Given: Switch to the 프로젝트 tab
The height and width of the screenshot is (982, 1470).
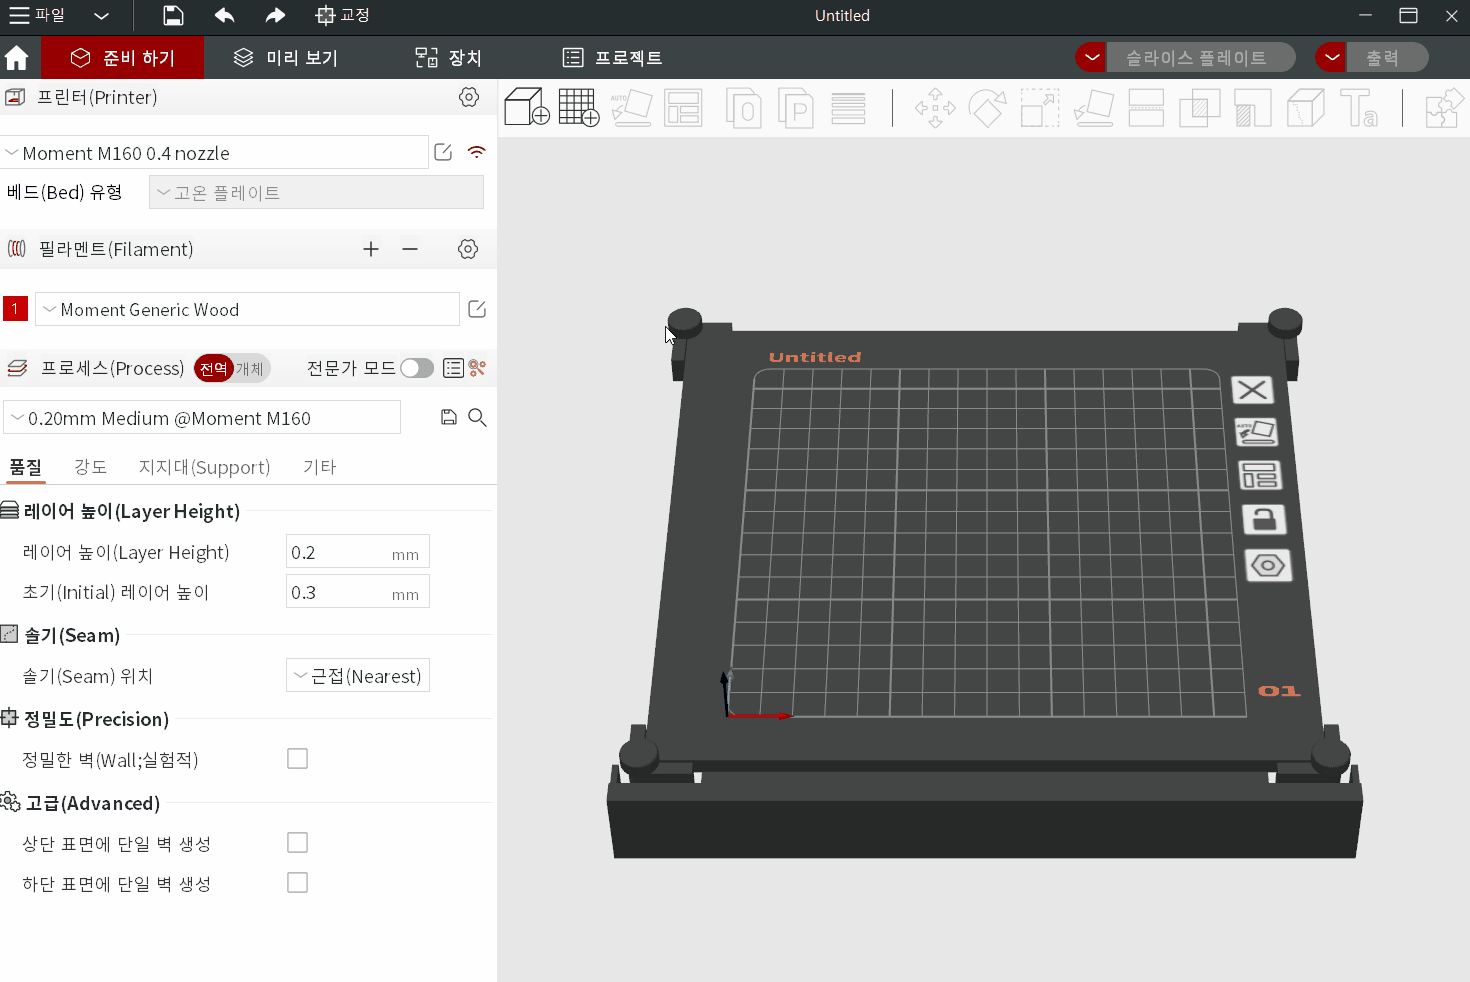Looking at the screenshot, I should 612,58.
